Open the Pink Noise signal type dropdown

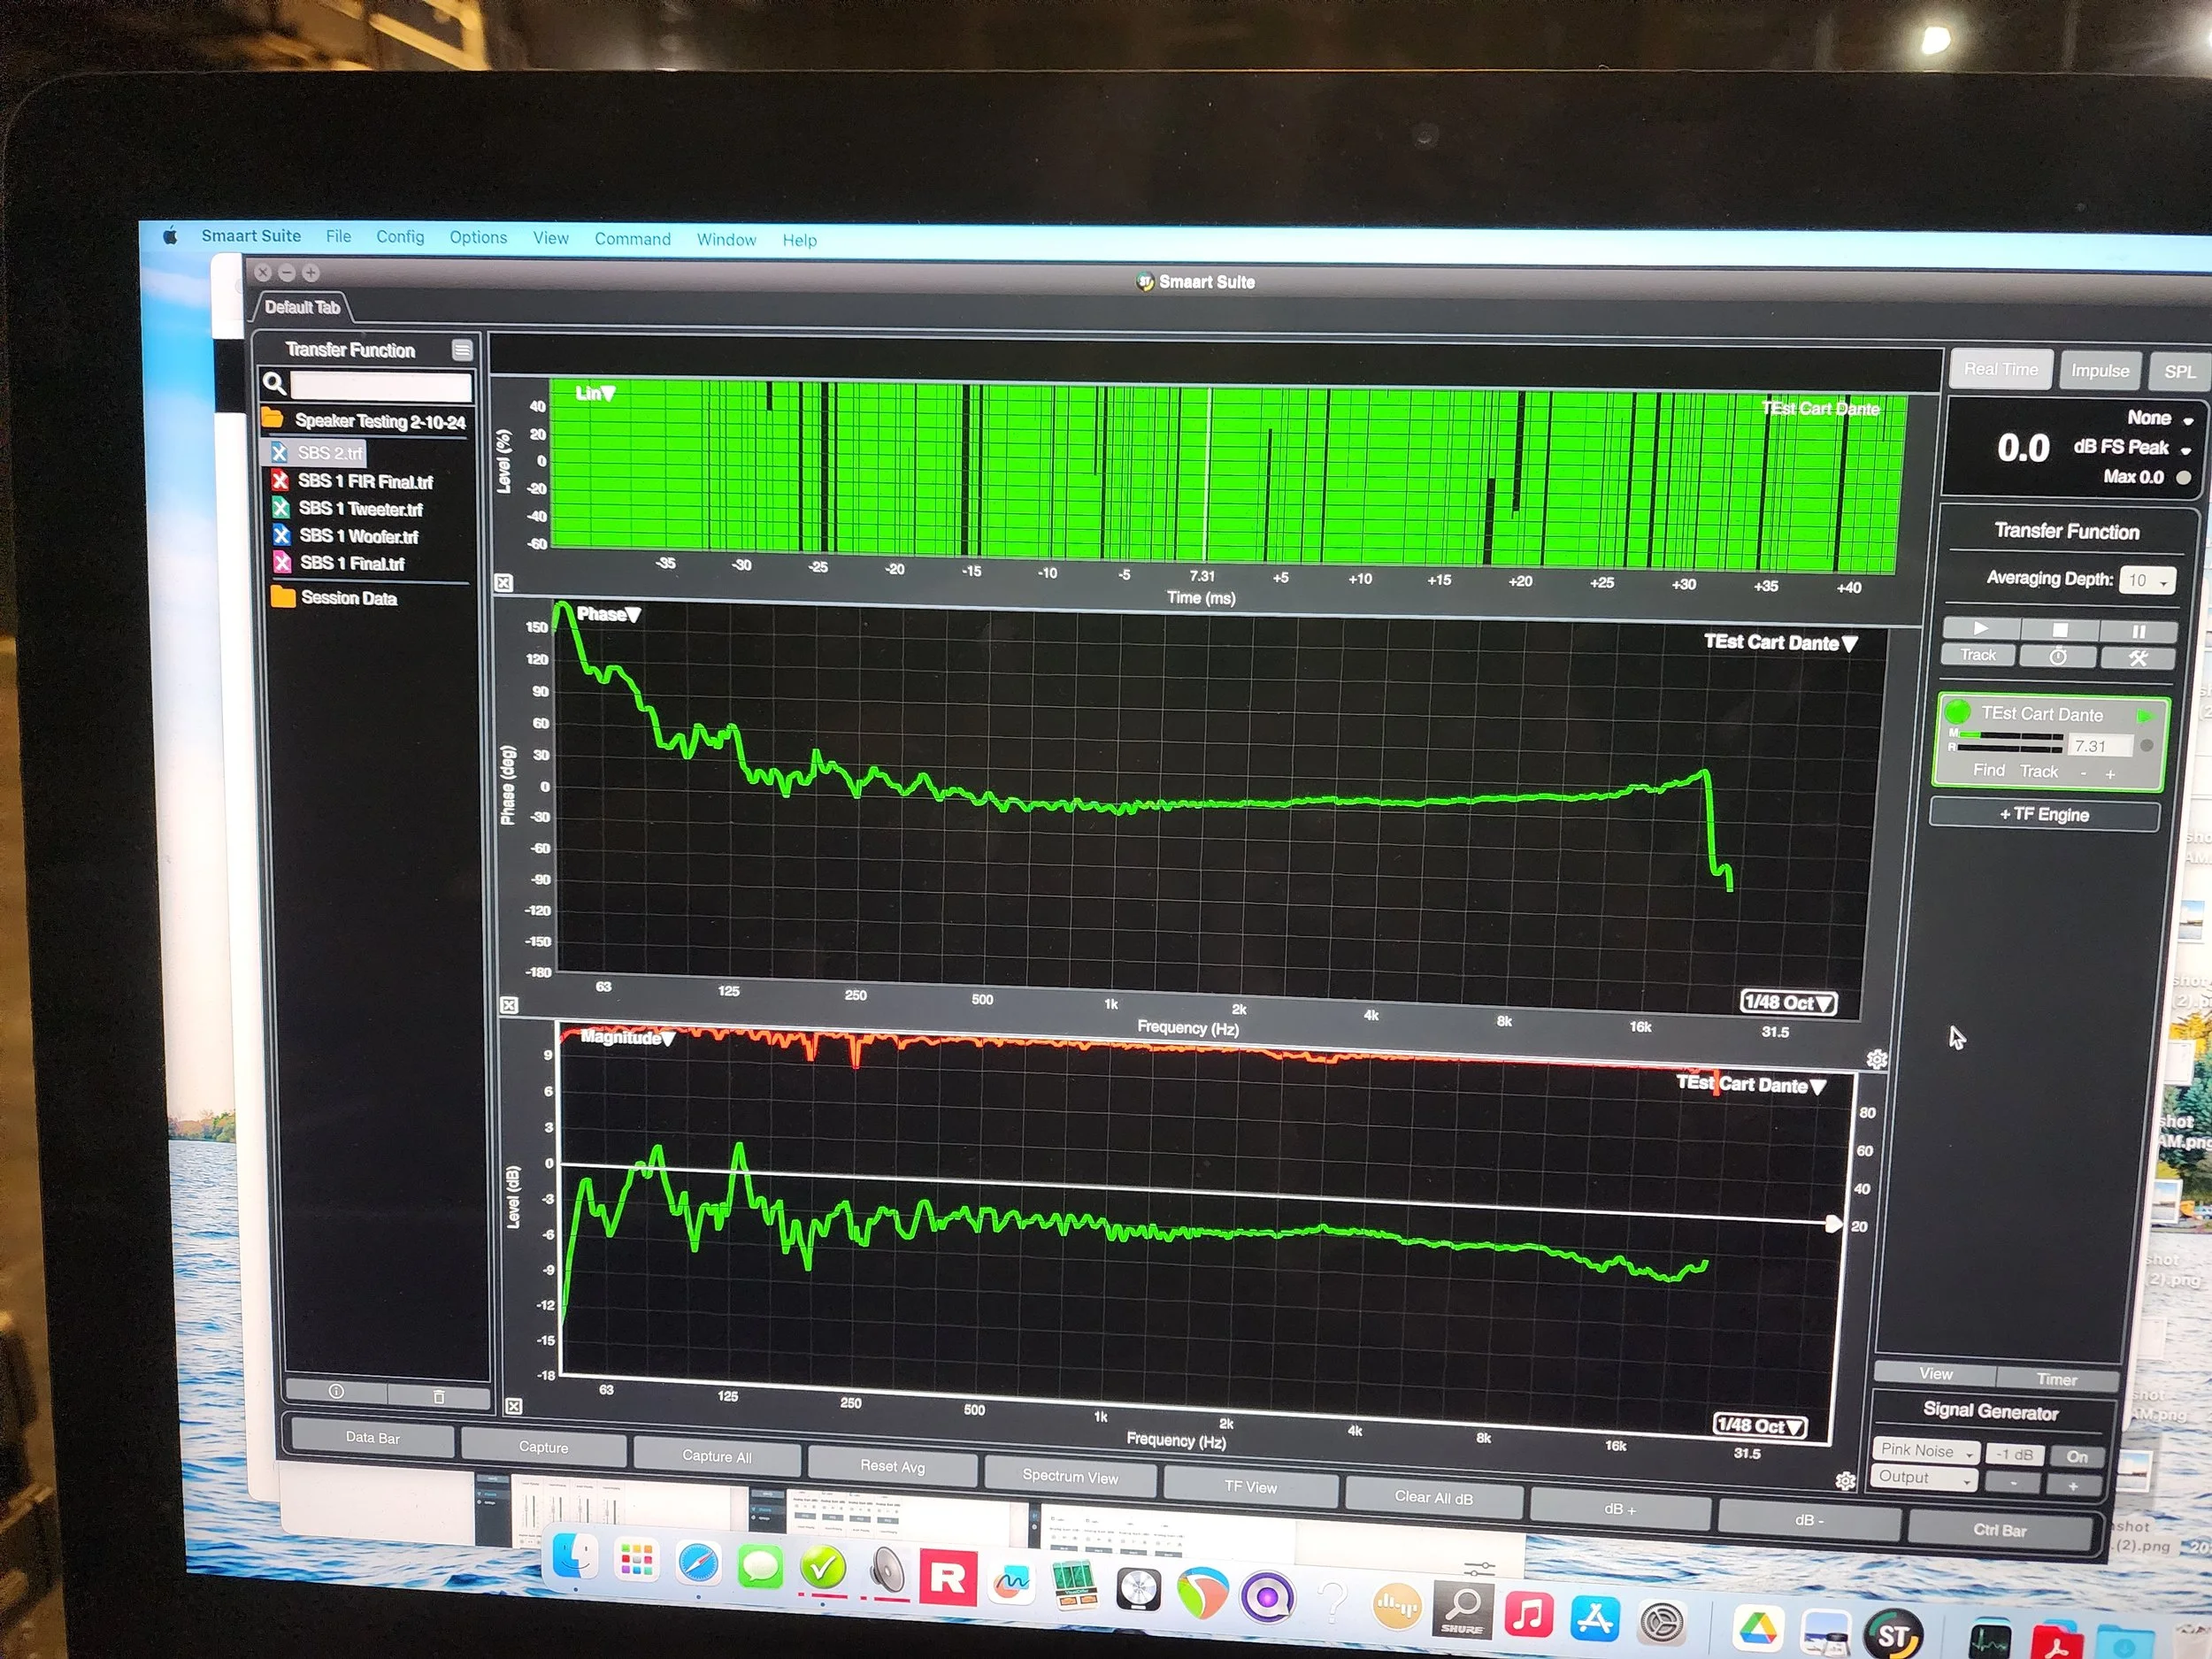point(1924,1450)
